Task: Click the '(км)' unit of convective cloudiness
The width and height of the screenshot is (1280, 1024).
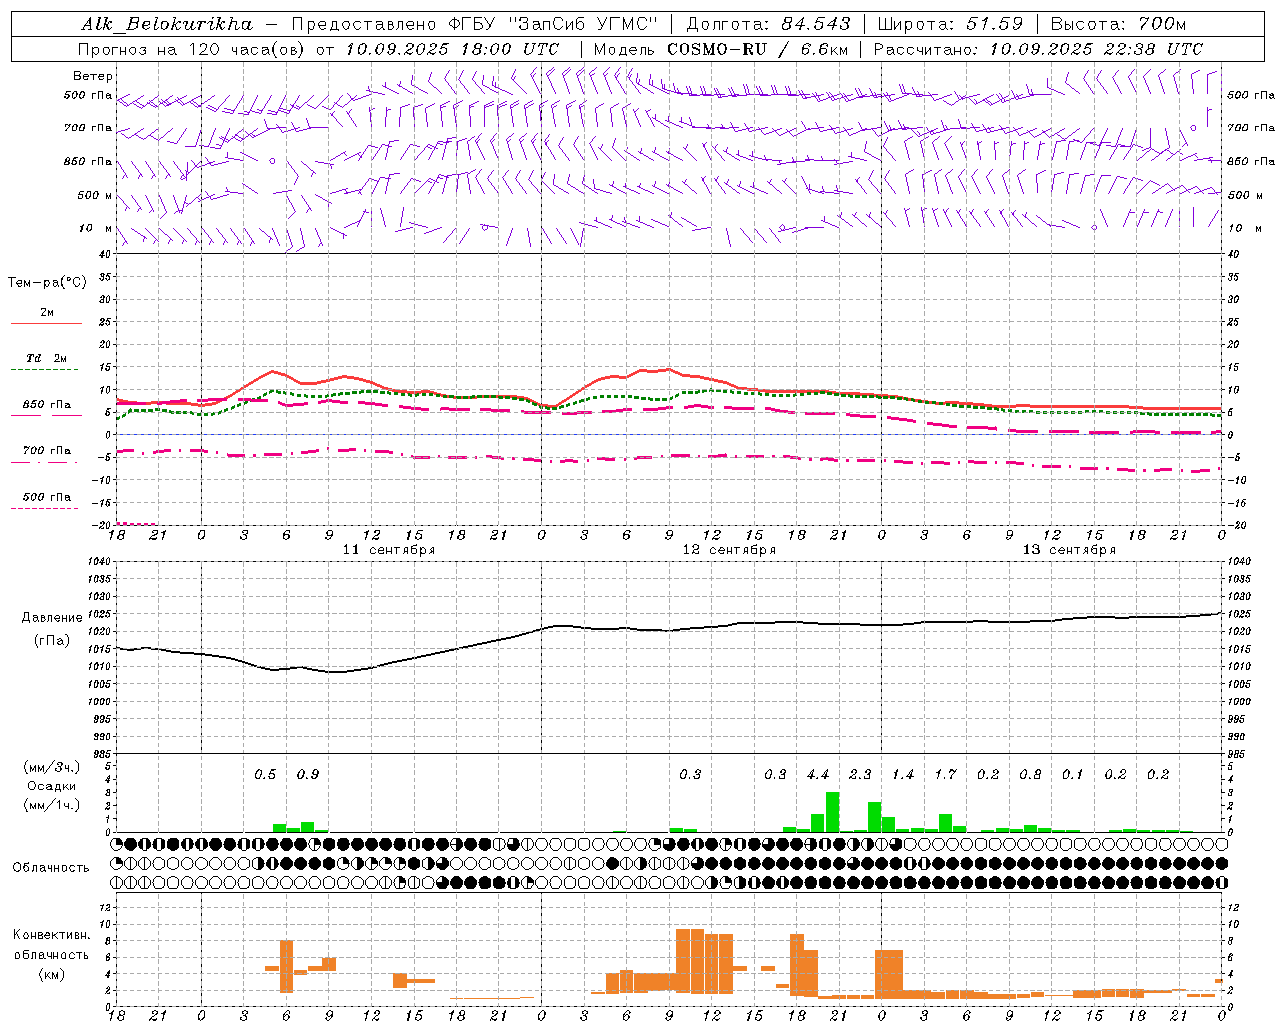Action: [x=51, y=974]
